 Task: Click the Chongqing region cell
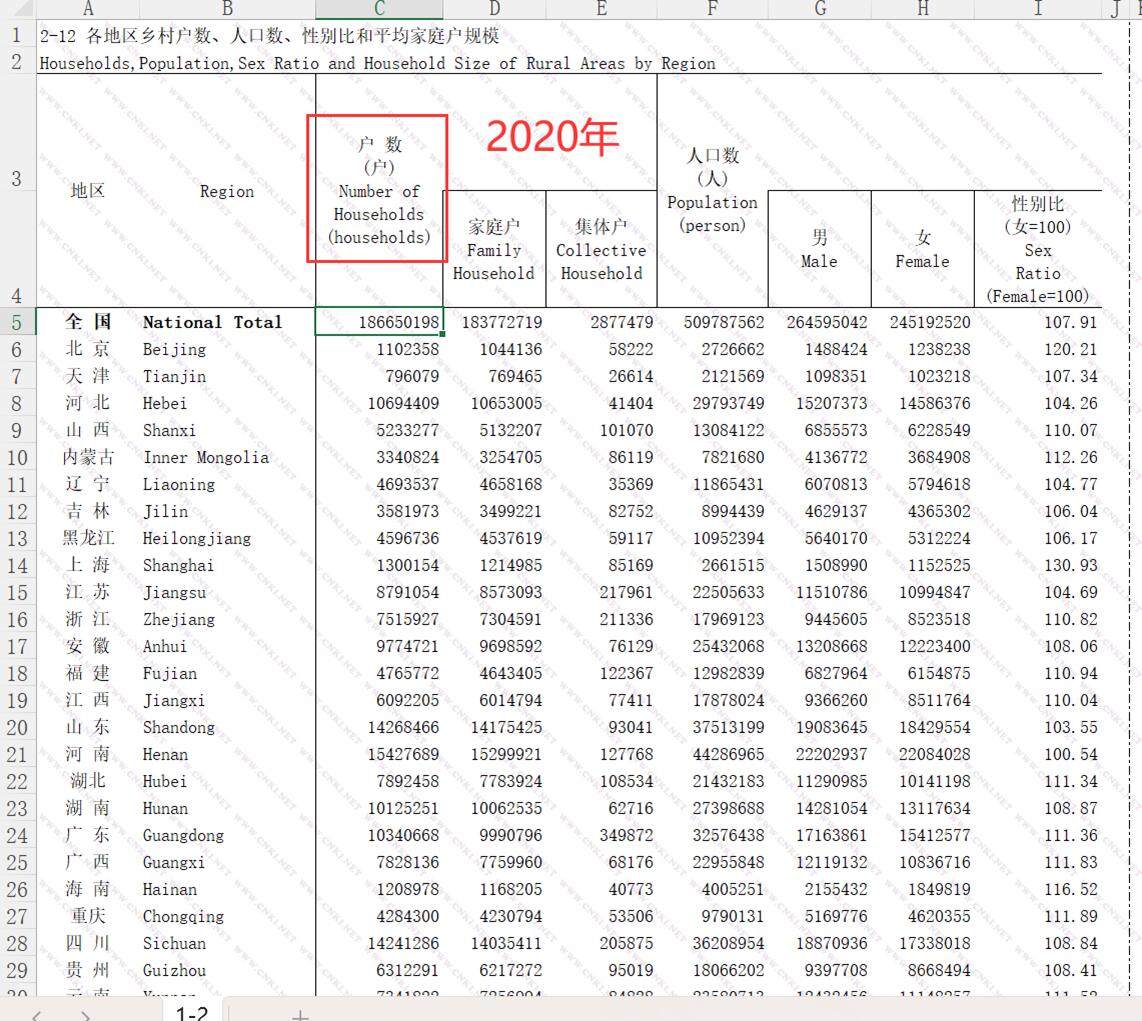[x=183, y=916]
